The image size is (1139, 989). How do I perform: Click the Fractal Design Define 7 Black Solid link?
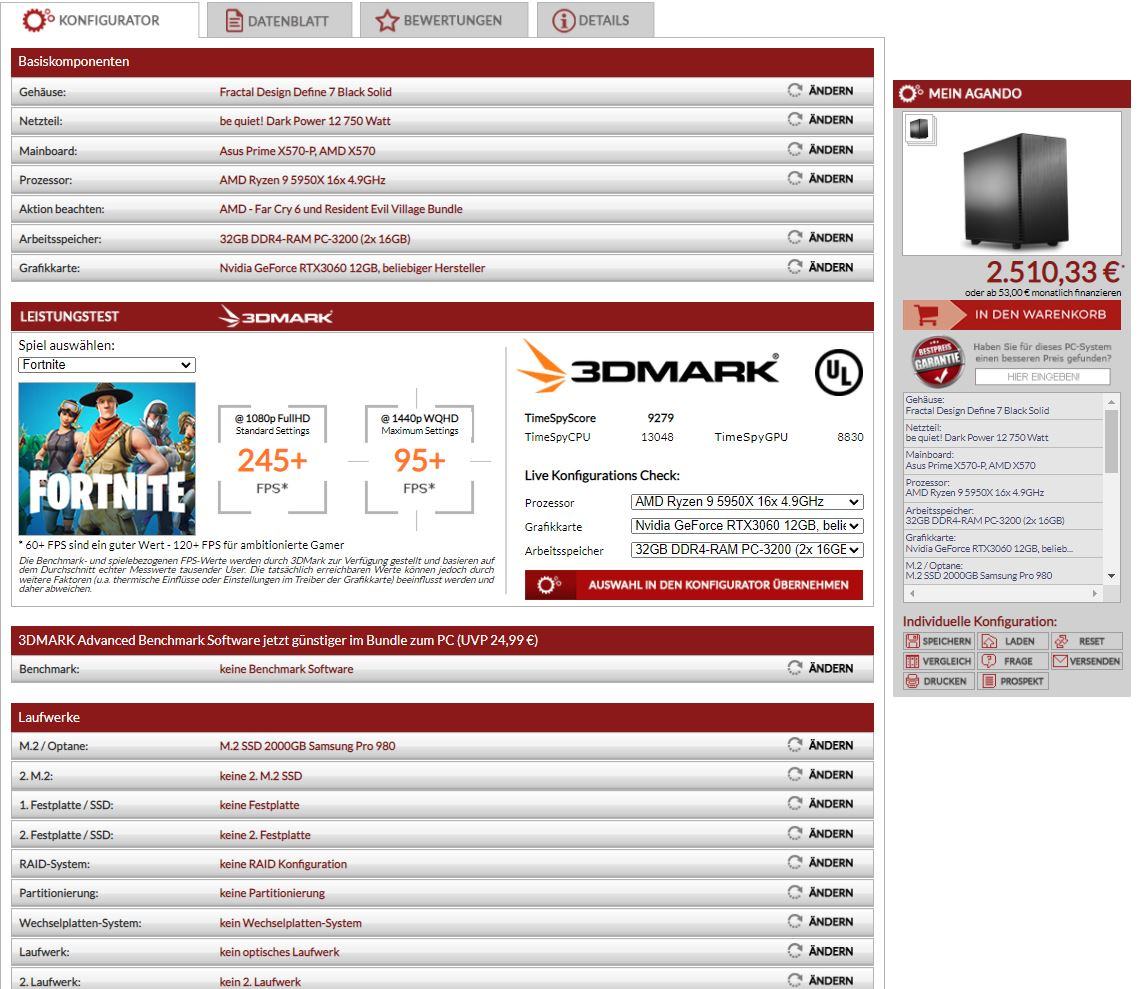[x=305, y=92]
